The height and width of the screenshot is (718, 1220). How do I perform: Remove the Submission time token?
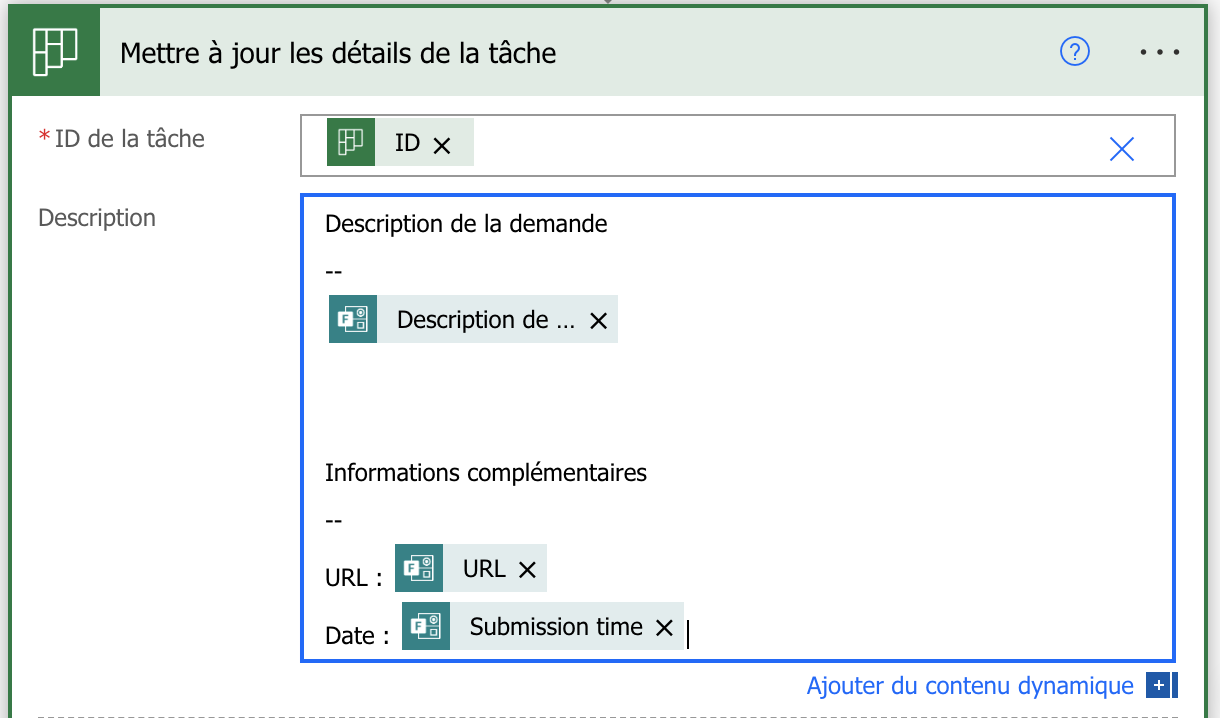pyautogui.click(x=663, y=628)
